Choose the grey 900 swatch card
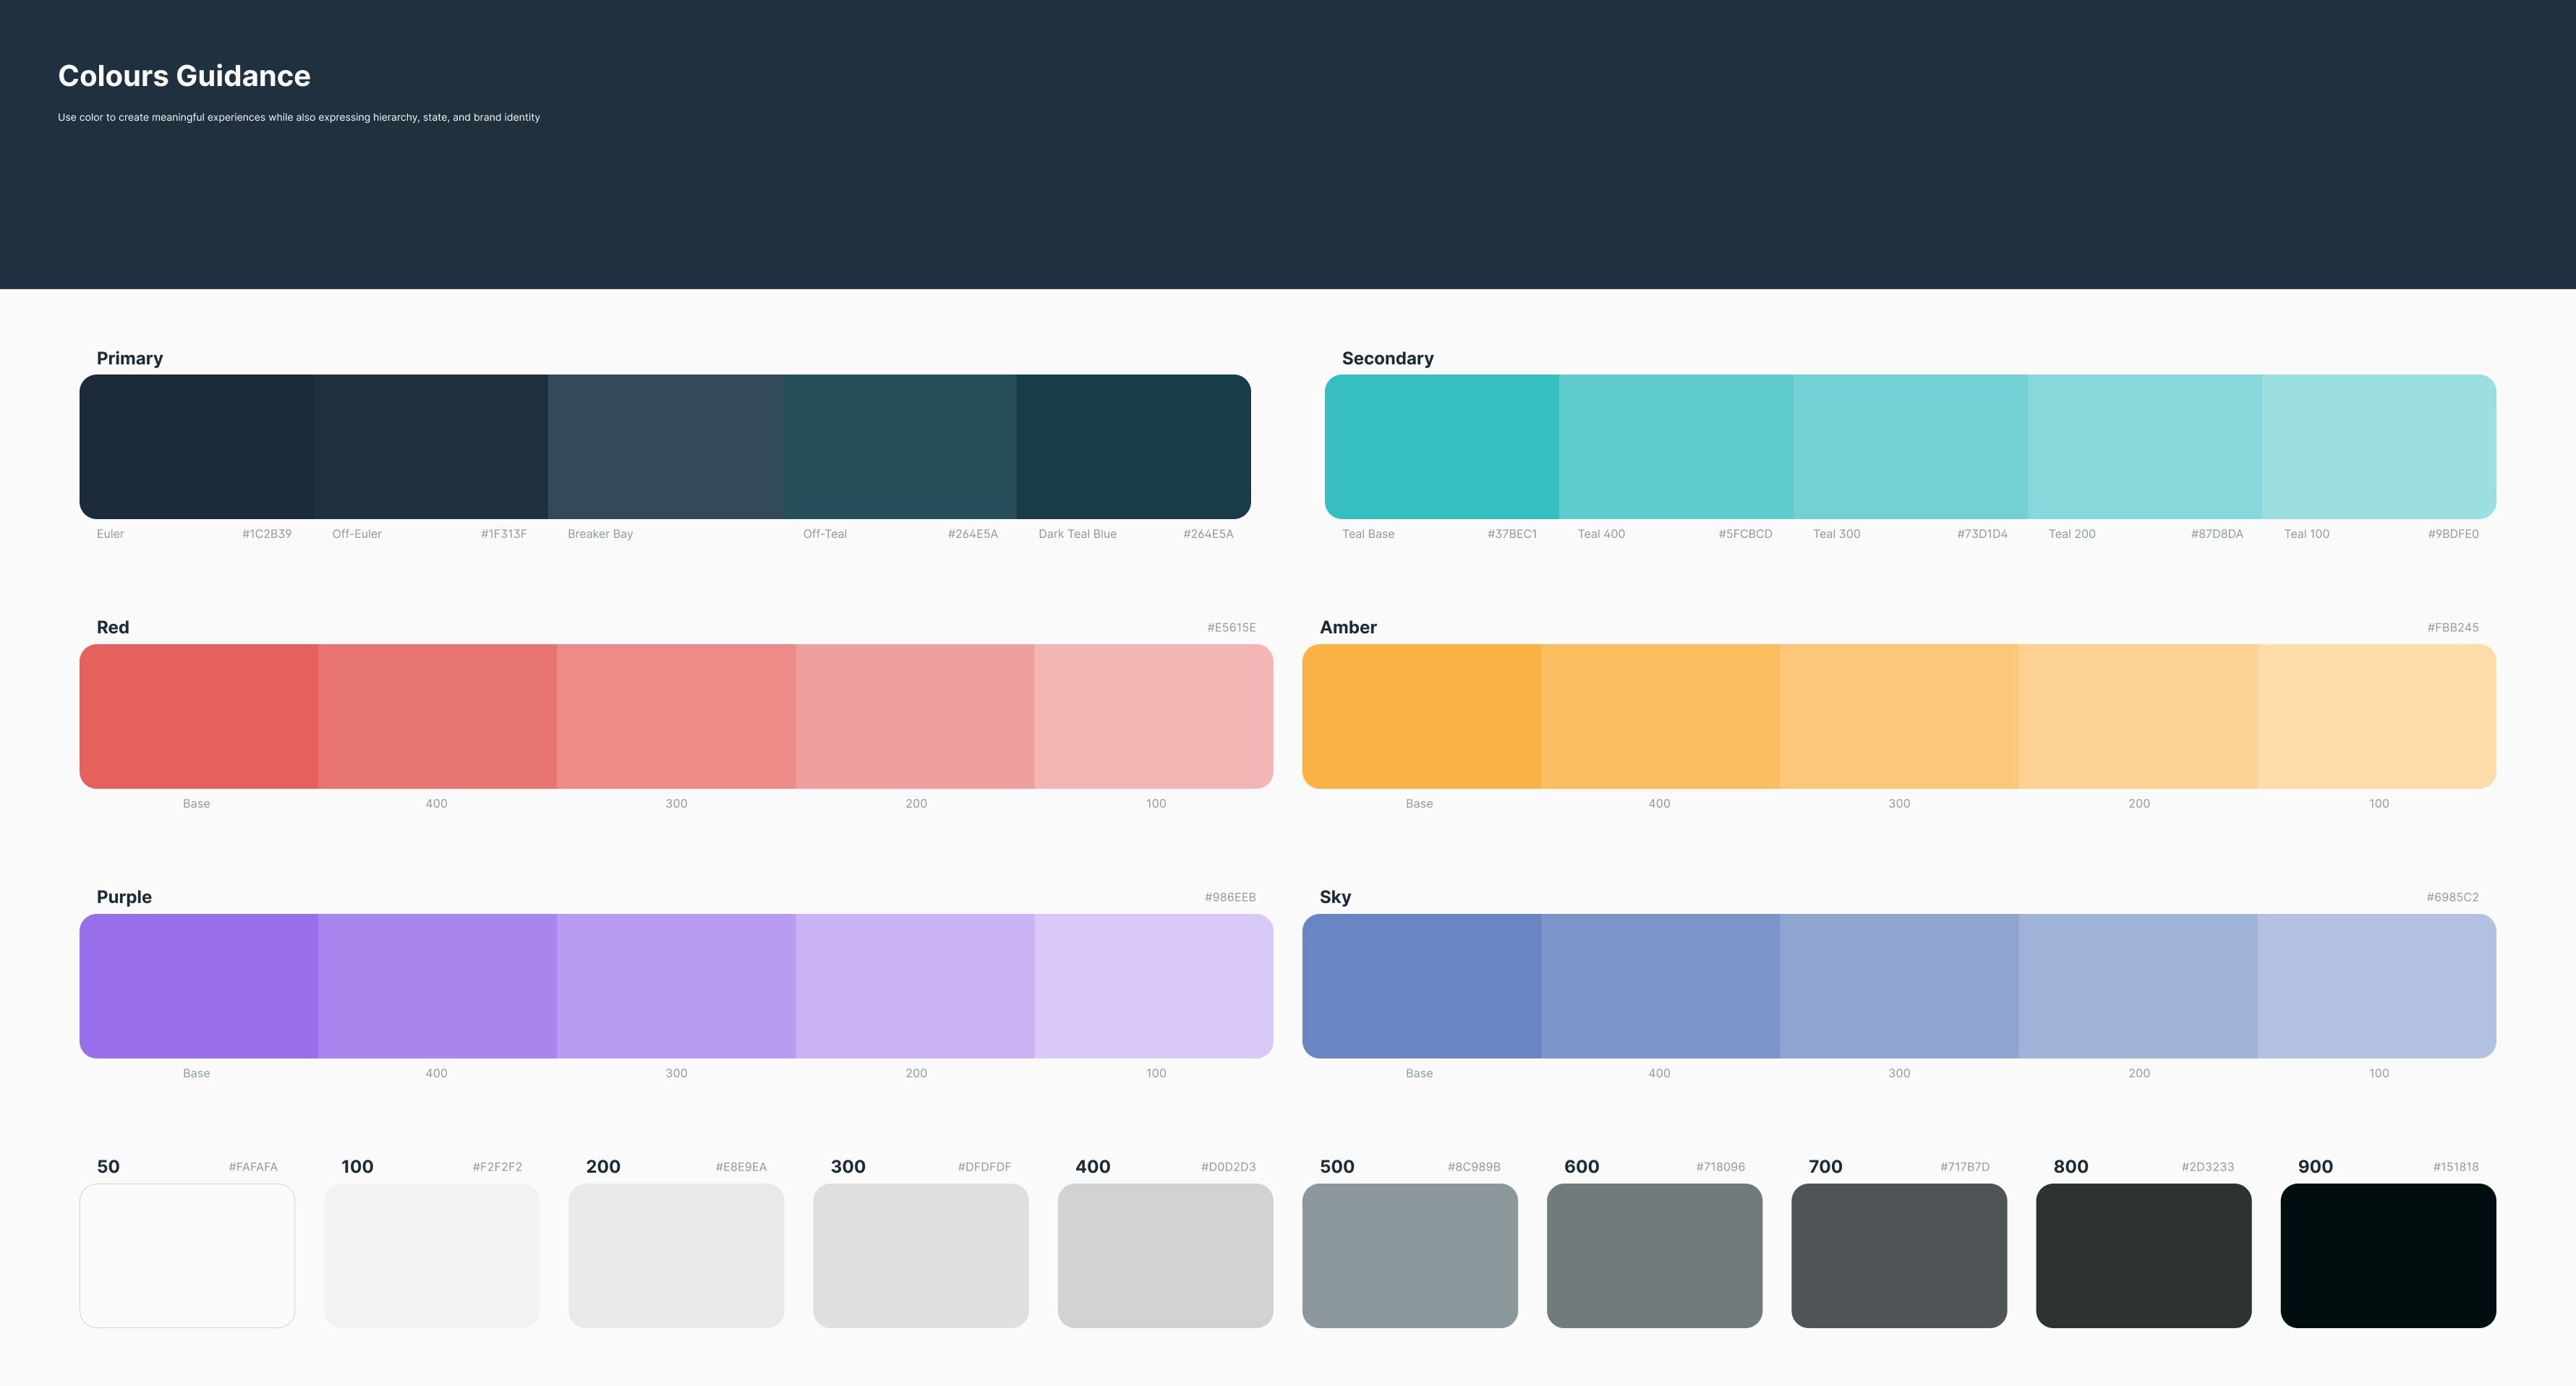Viewport: 2576px width, 1386px height. [x=2388, y=1256]
